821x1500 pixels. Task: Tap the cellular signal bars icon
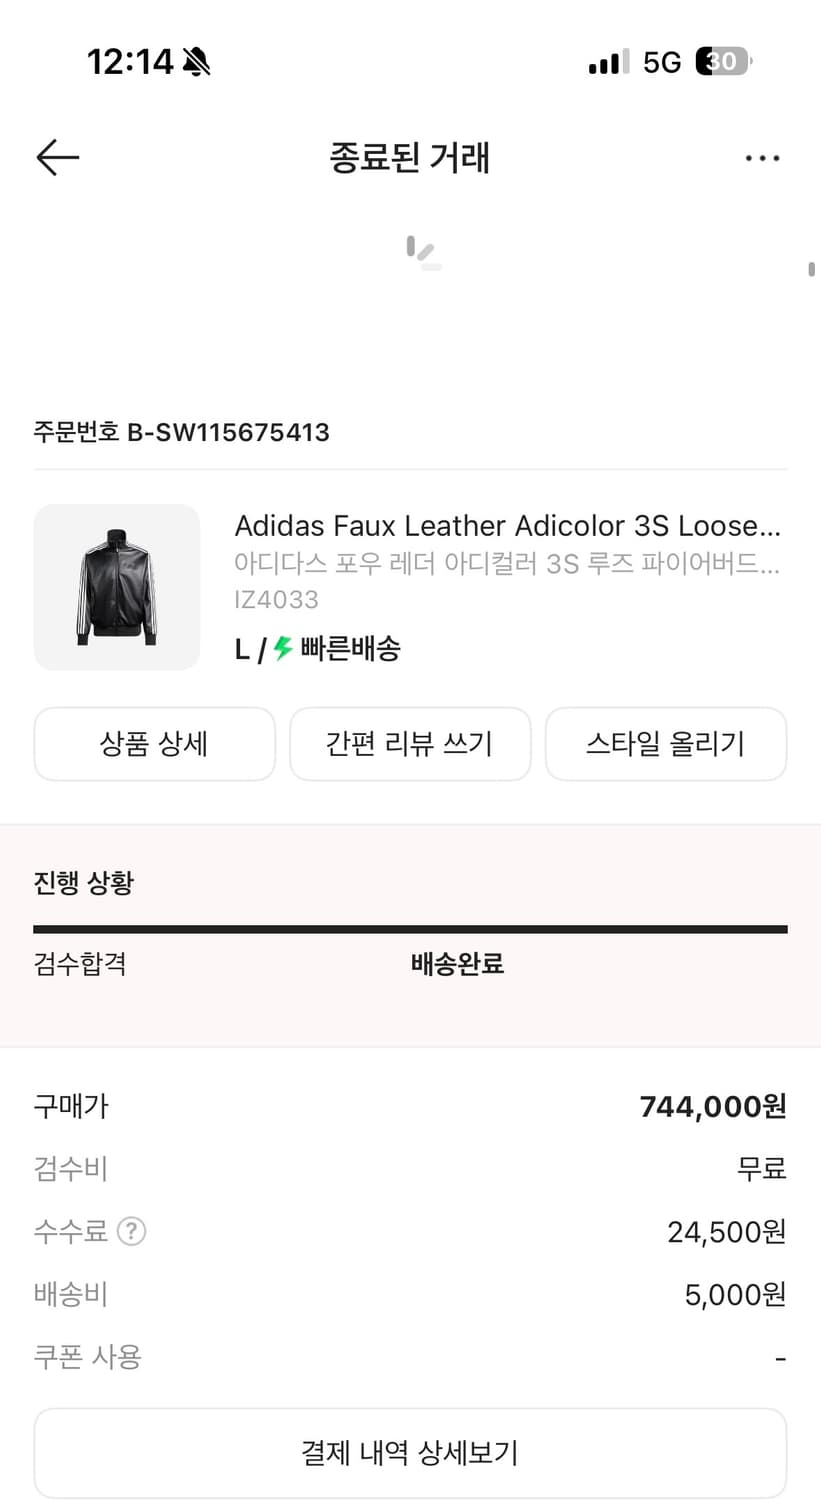point(609,62)
